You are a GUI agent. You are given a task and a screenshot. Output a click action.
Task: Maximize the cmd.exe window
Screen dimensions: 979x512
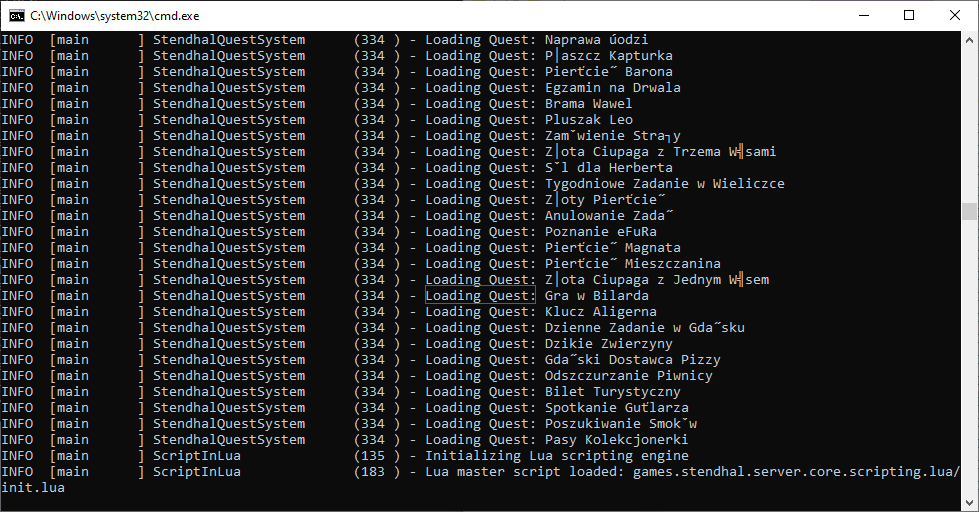[909, 15]
